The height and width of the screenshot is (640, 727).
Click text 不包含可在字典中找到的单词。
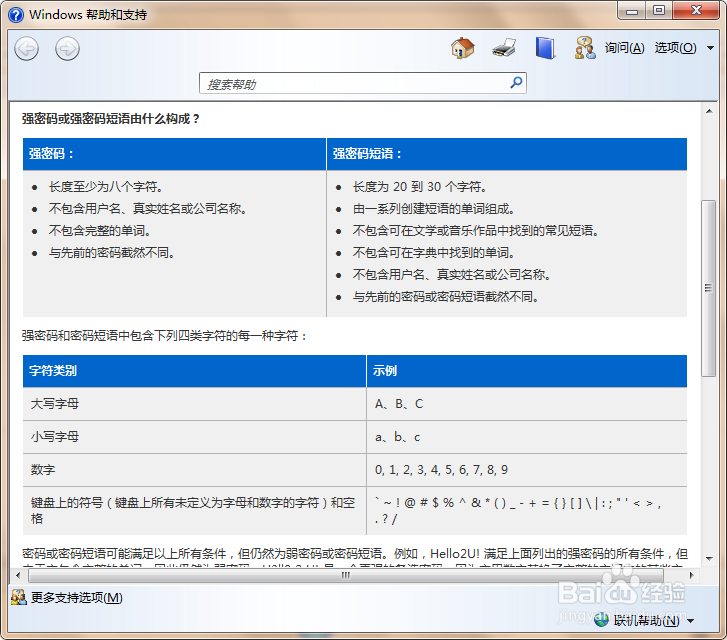click(x=434, y=253)
